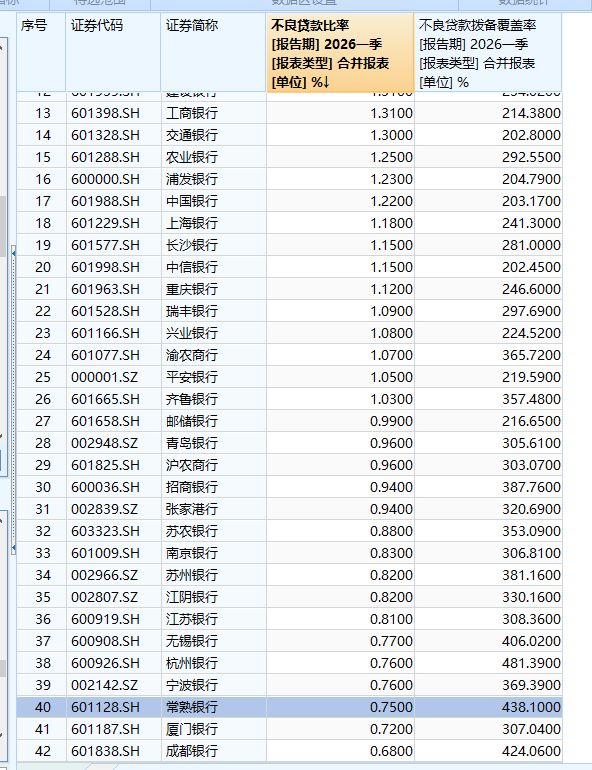Select 杭州银行 name cell
592x770 pixels.
(x=214, y=663)
